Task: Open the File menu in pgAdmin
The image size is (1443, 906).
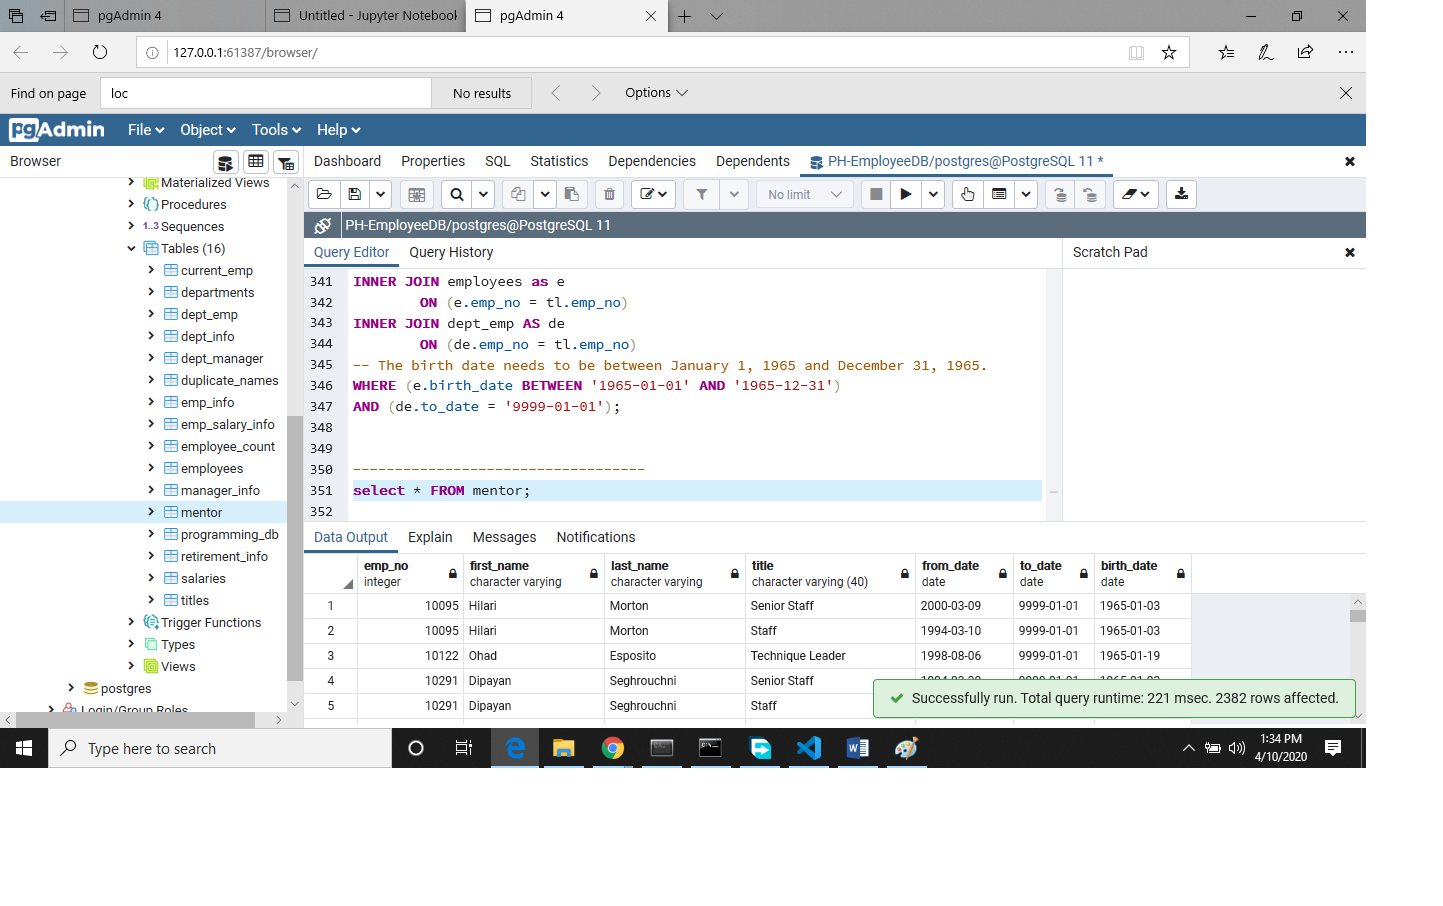Action: click(x=146, y=130)
